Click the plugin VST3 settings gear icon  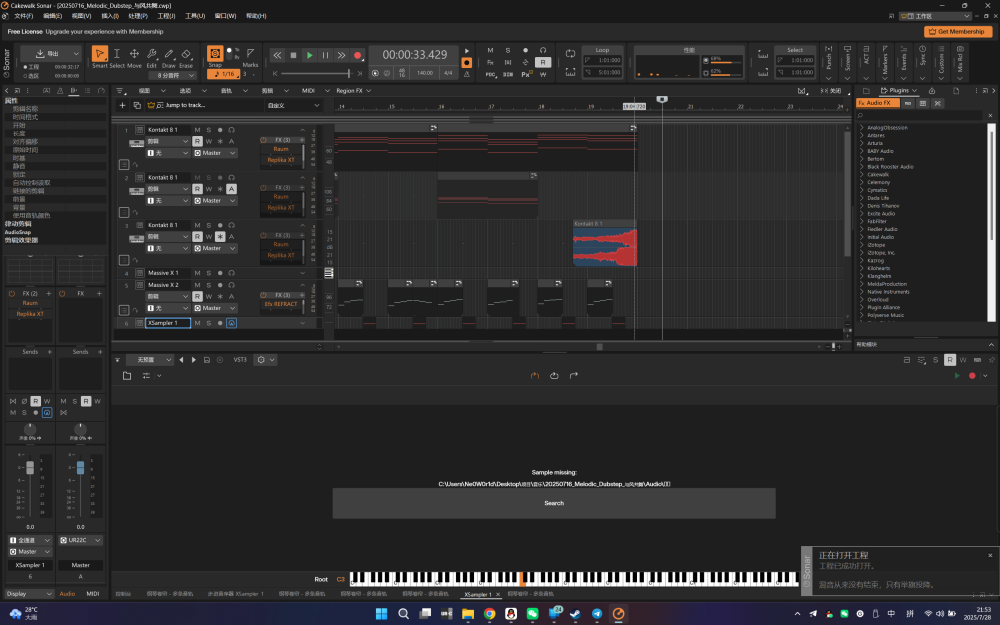pyautogui.click(x=261, y=360)
